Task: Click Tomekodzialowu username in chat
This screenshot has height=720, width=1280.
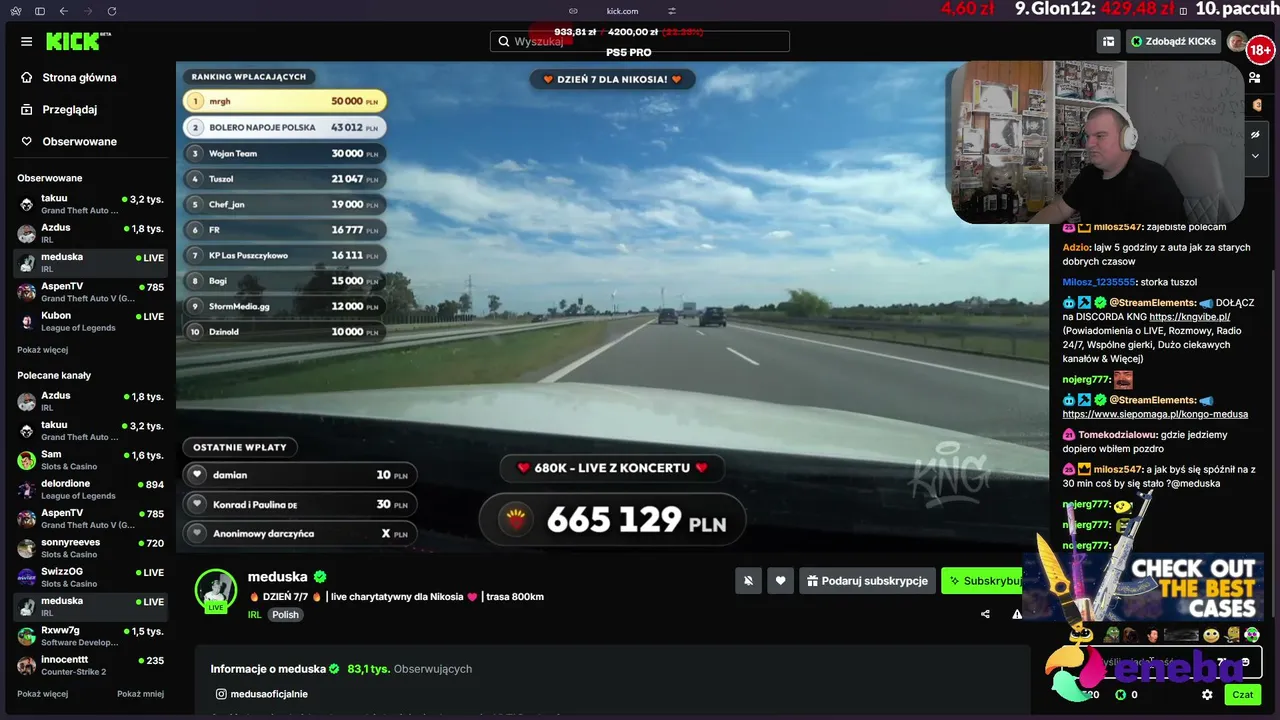Action: click(1116, 435)
